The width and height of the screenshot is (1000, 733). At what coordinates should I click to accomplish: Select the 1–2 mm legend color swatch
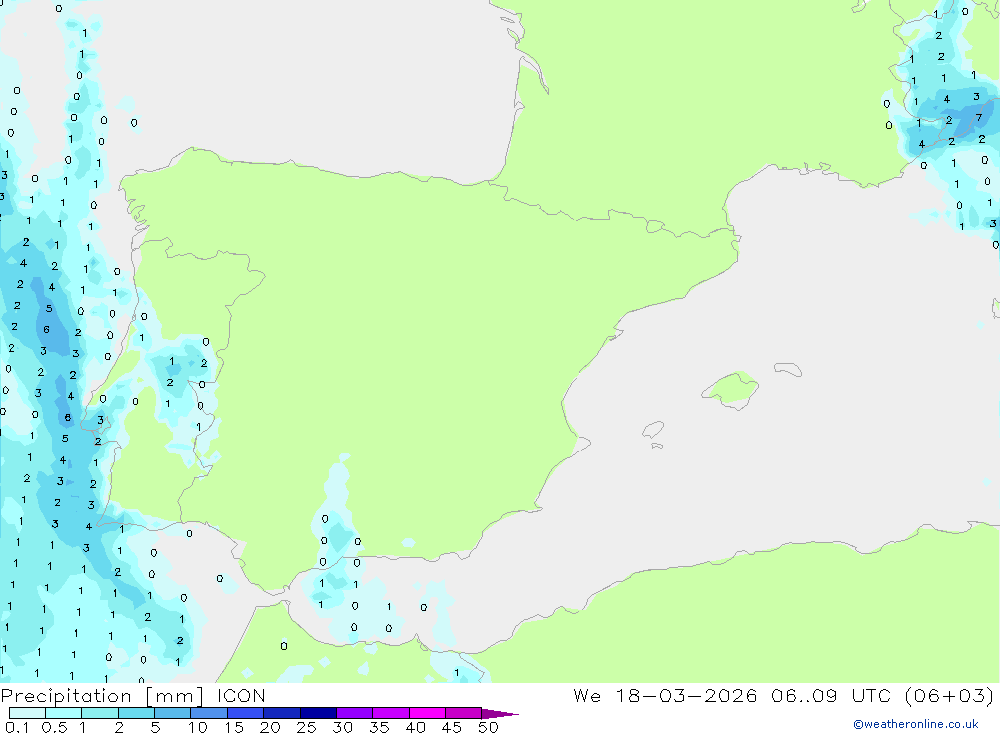coord(100,713)
